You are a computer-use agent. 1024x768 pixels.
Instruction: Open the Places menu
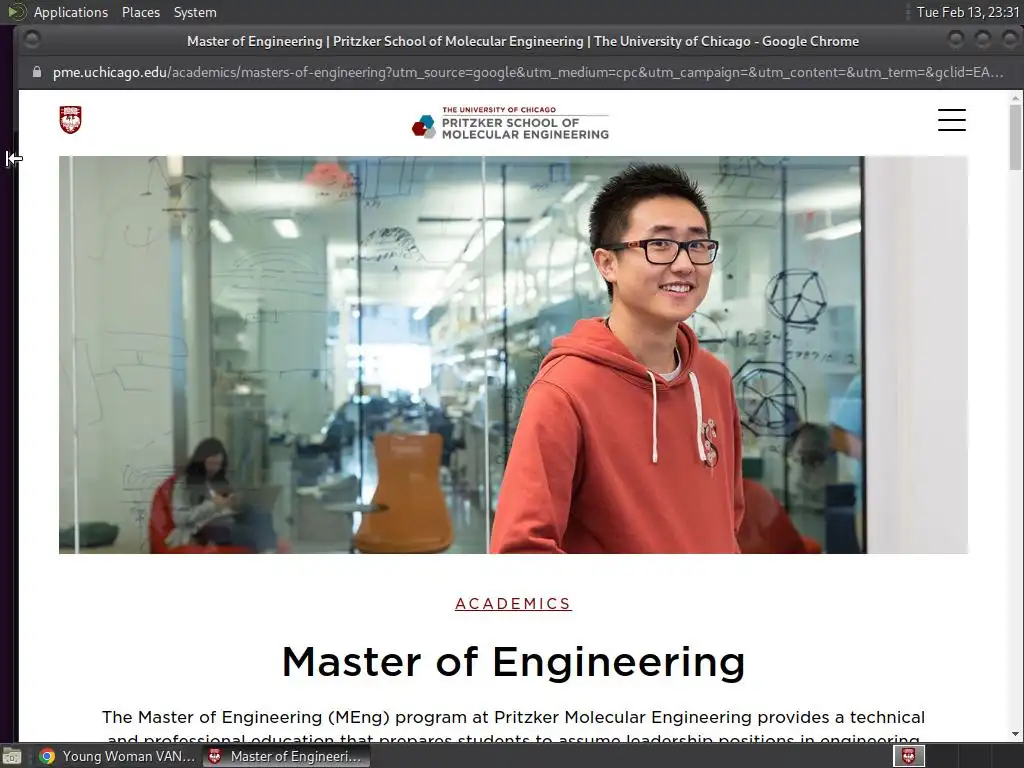[140, 12]
